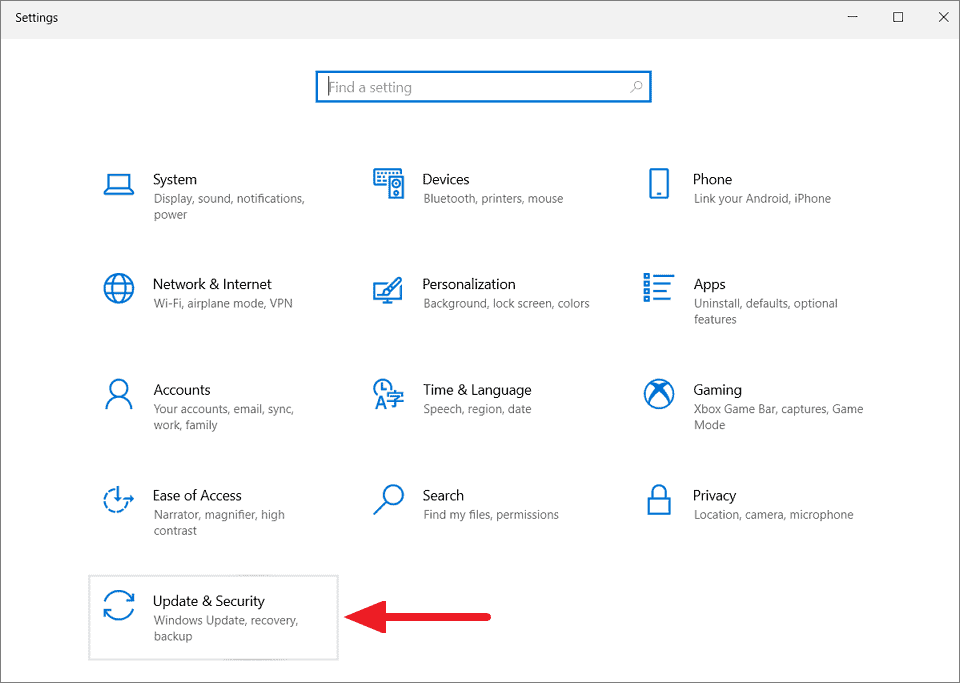Minimize the Settings window
The image size is (960, 683).
tap(852, 17)
